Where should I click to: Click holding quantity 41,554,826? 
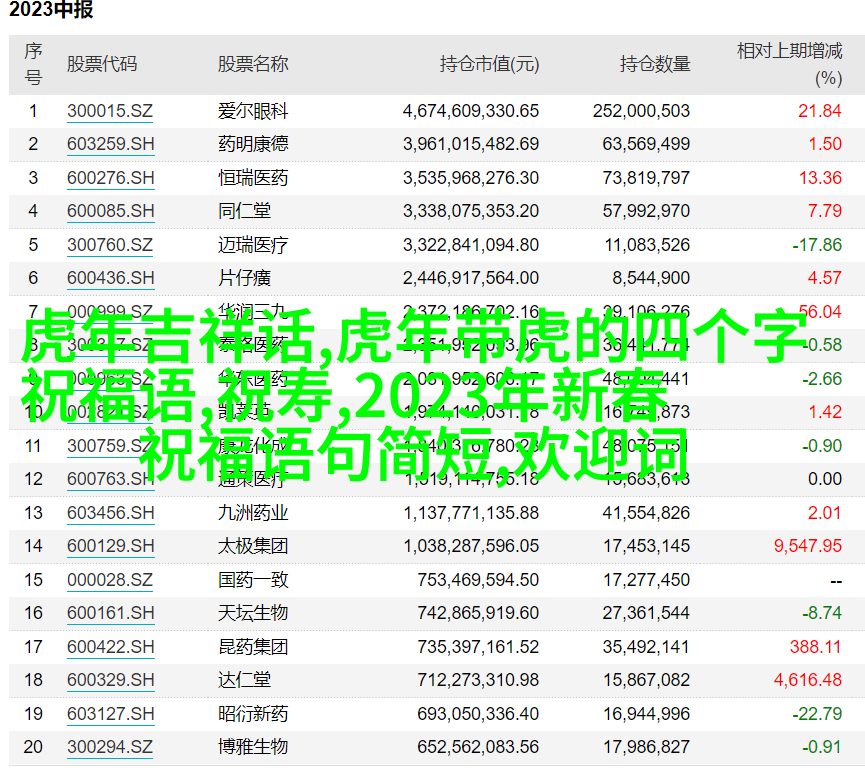point(646,513)
